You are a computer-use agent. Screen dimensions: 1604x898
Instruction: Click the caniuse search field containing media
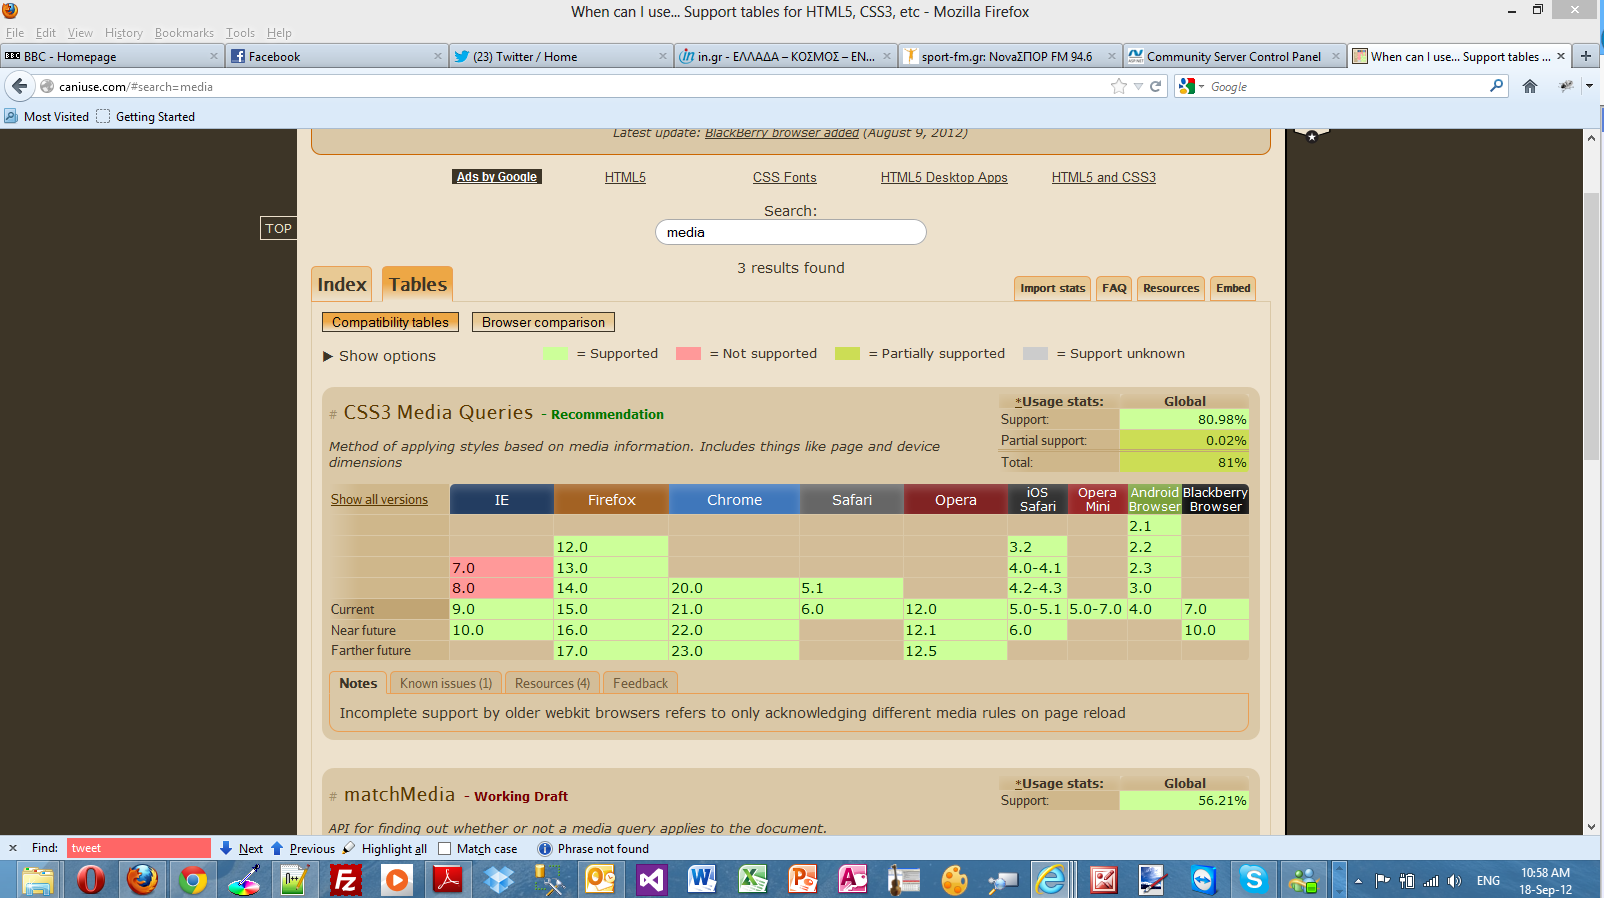tap(790, 232)
